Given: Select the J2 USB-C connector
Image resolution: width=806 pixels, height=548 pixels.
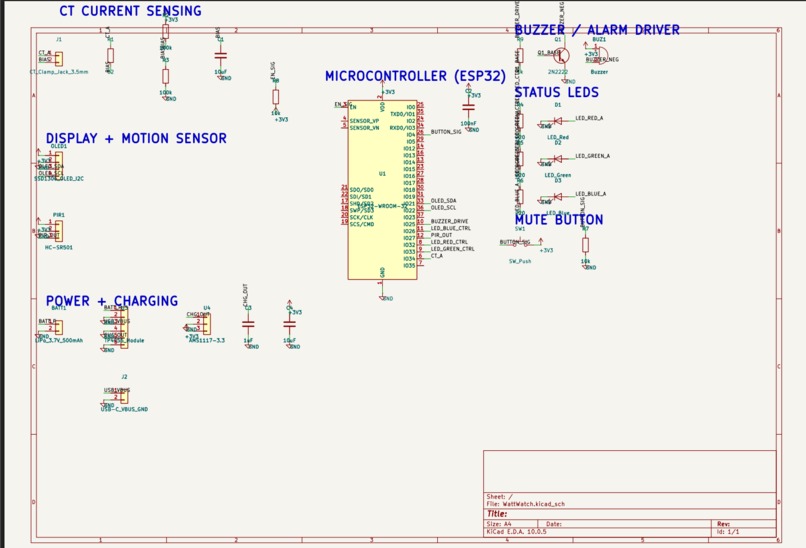Looking at the screenshot, I should tap(124, 396).
